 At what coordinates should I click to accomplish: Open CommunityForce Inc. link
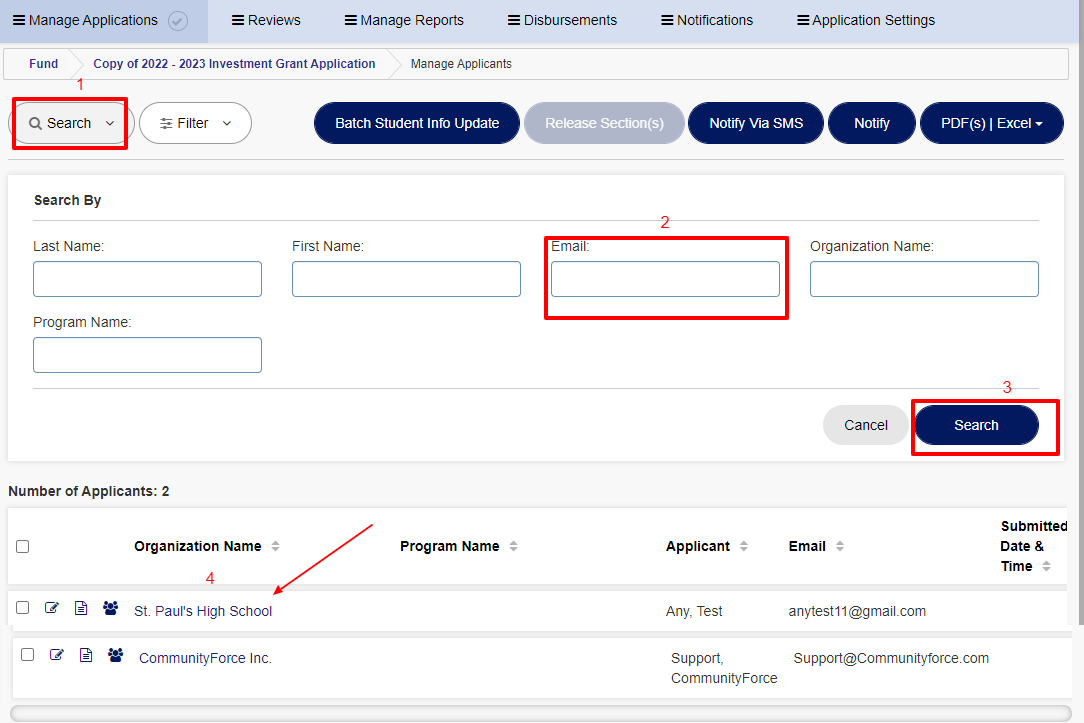(205, 658)
